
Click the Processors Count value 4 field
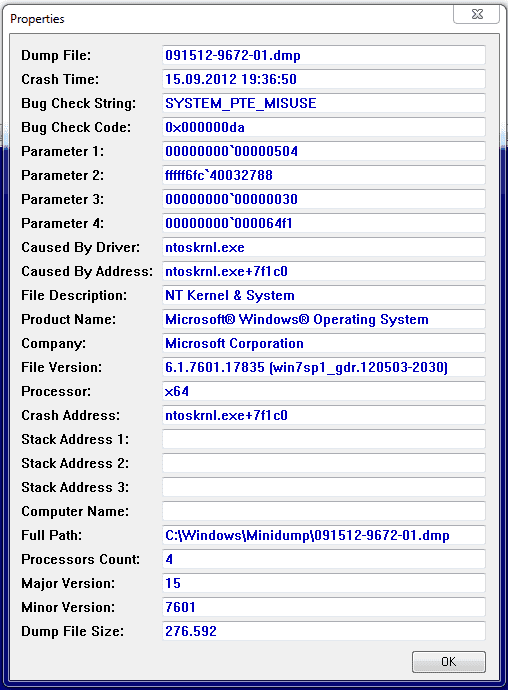(324, 559)
